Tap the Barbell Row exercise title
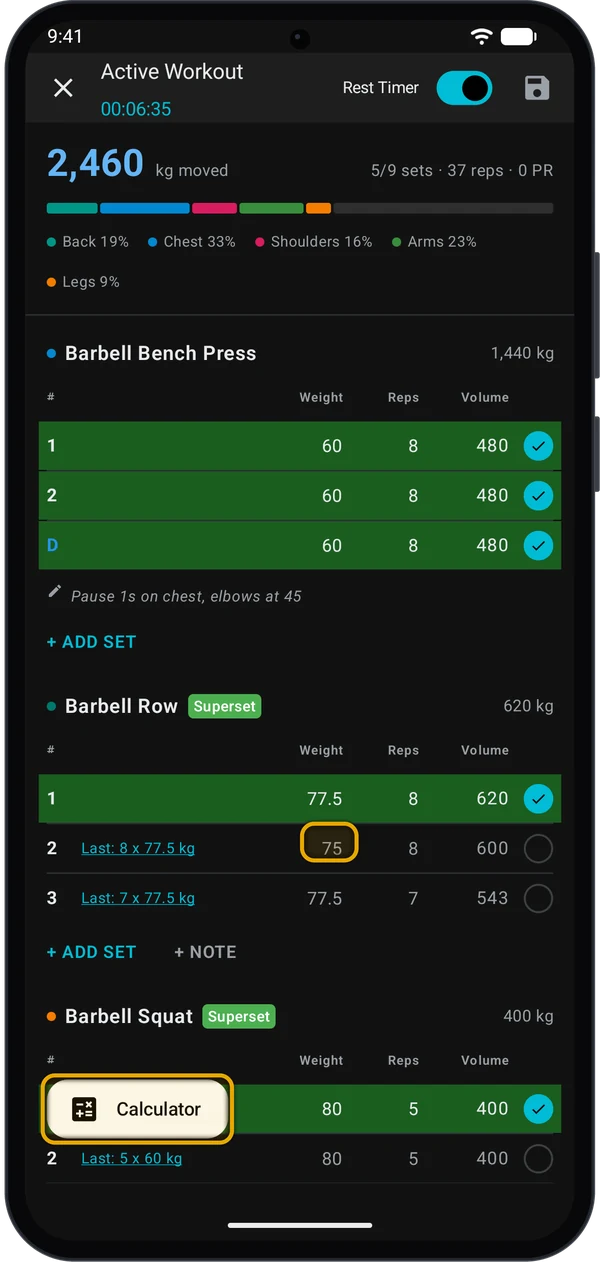The width and height of the screenshot is (600, 1262). pyautogui.click(x=121, y=706)
